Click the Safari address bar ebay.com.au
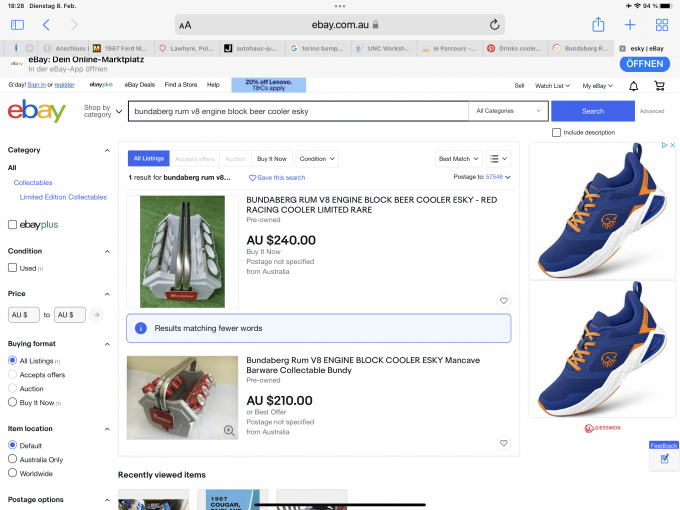This screenshot has height=510, width=680. click(x=340, y=25)
